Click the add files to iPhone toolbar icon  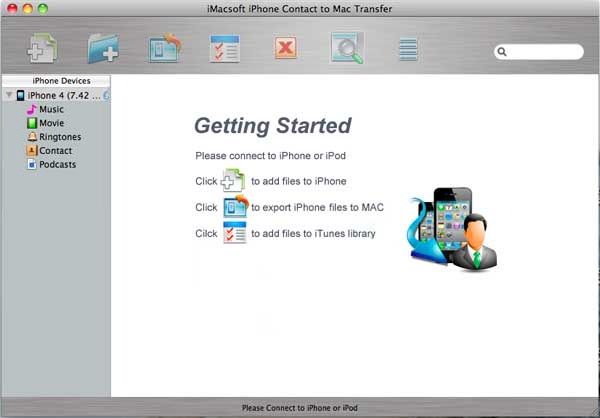[42, 48]
